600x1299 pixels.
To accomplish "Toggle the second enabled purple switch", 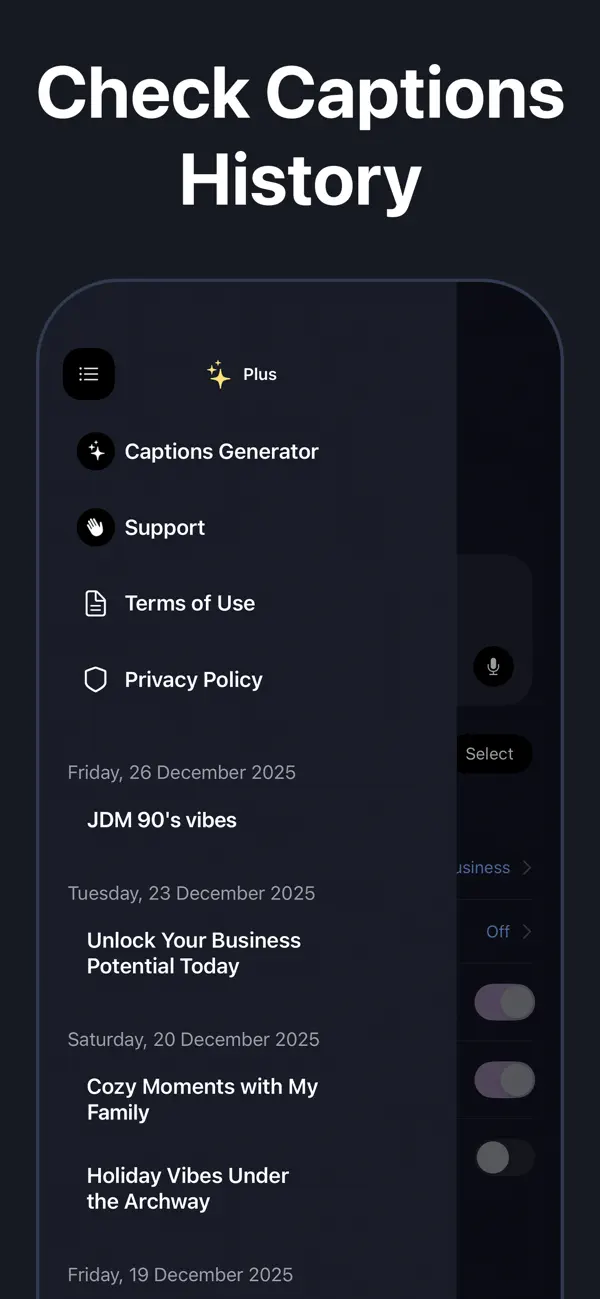I will click(x=505, y=1080).
